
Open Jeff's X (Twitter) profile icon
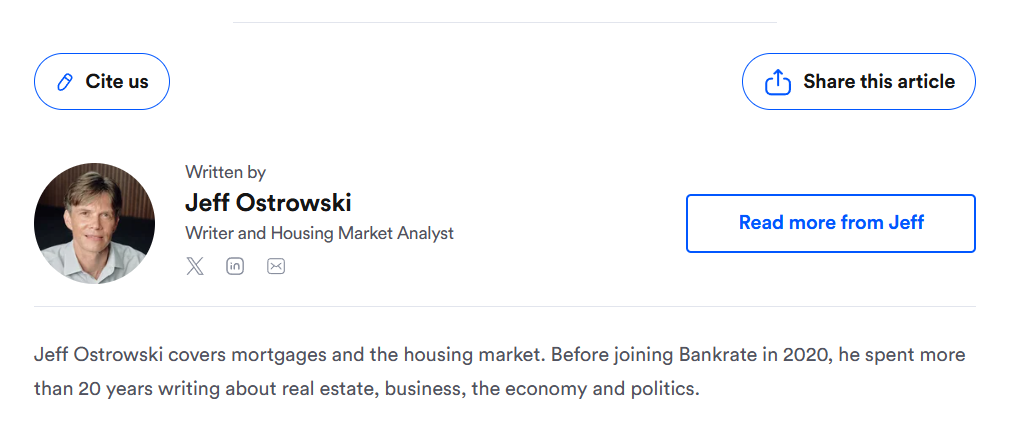tap(195, 266)
